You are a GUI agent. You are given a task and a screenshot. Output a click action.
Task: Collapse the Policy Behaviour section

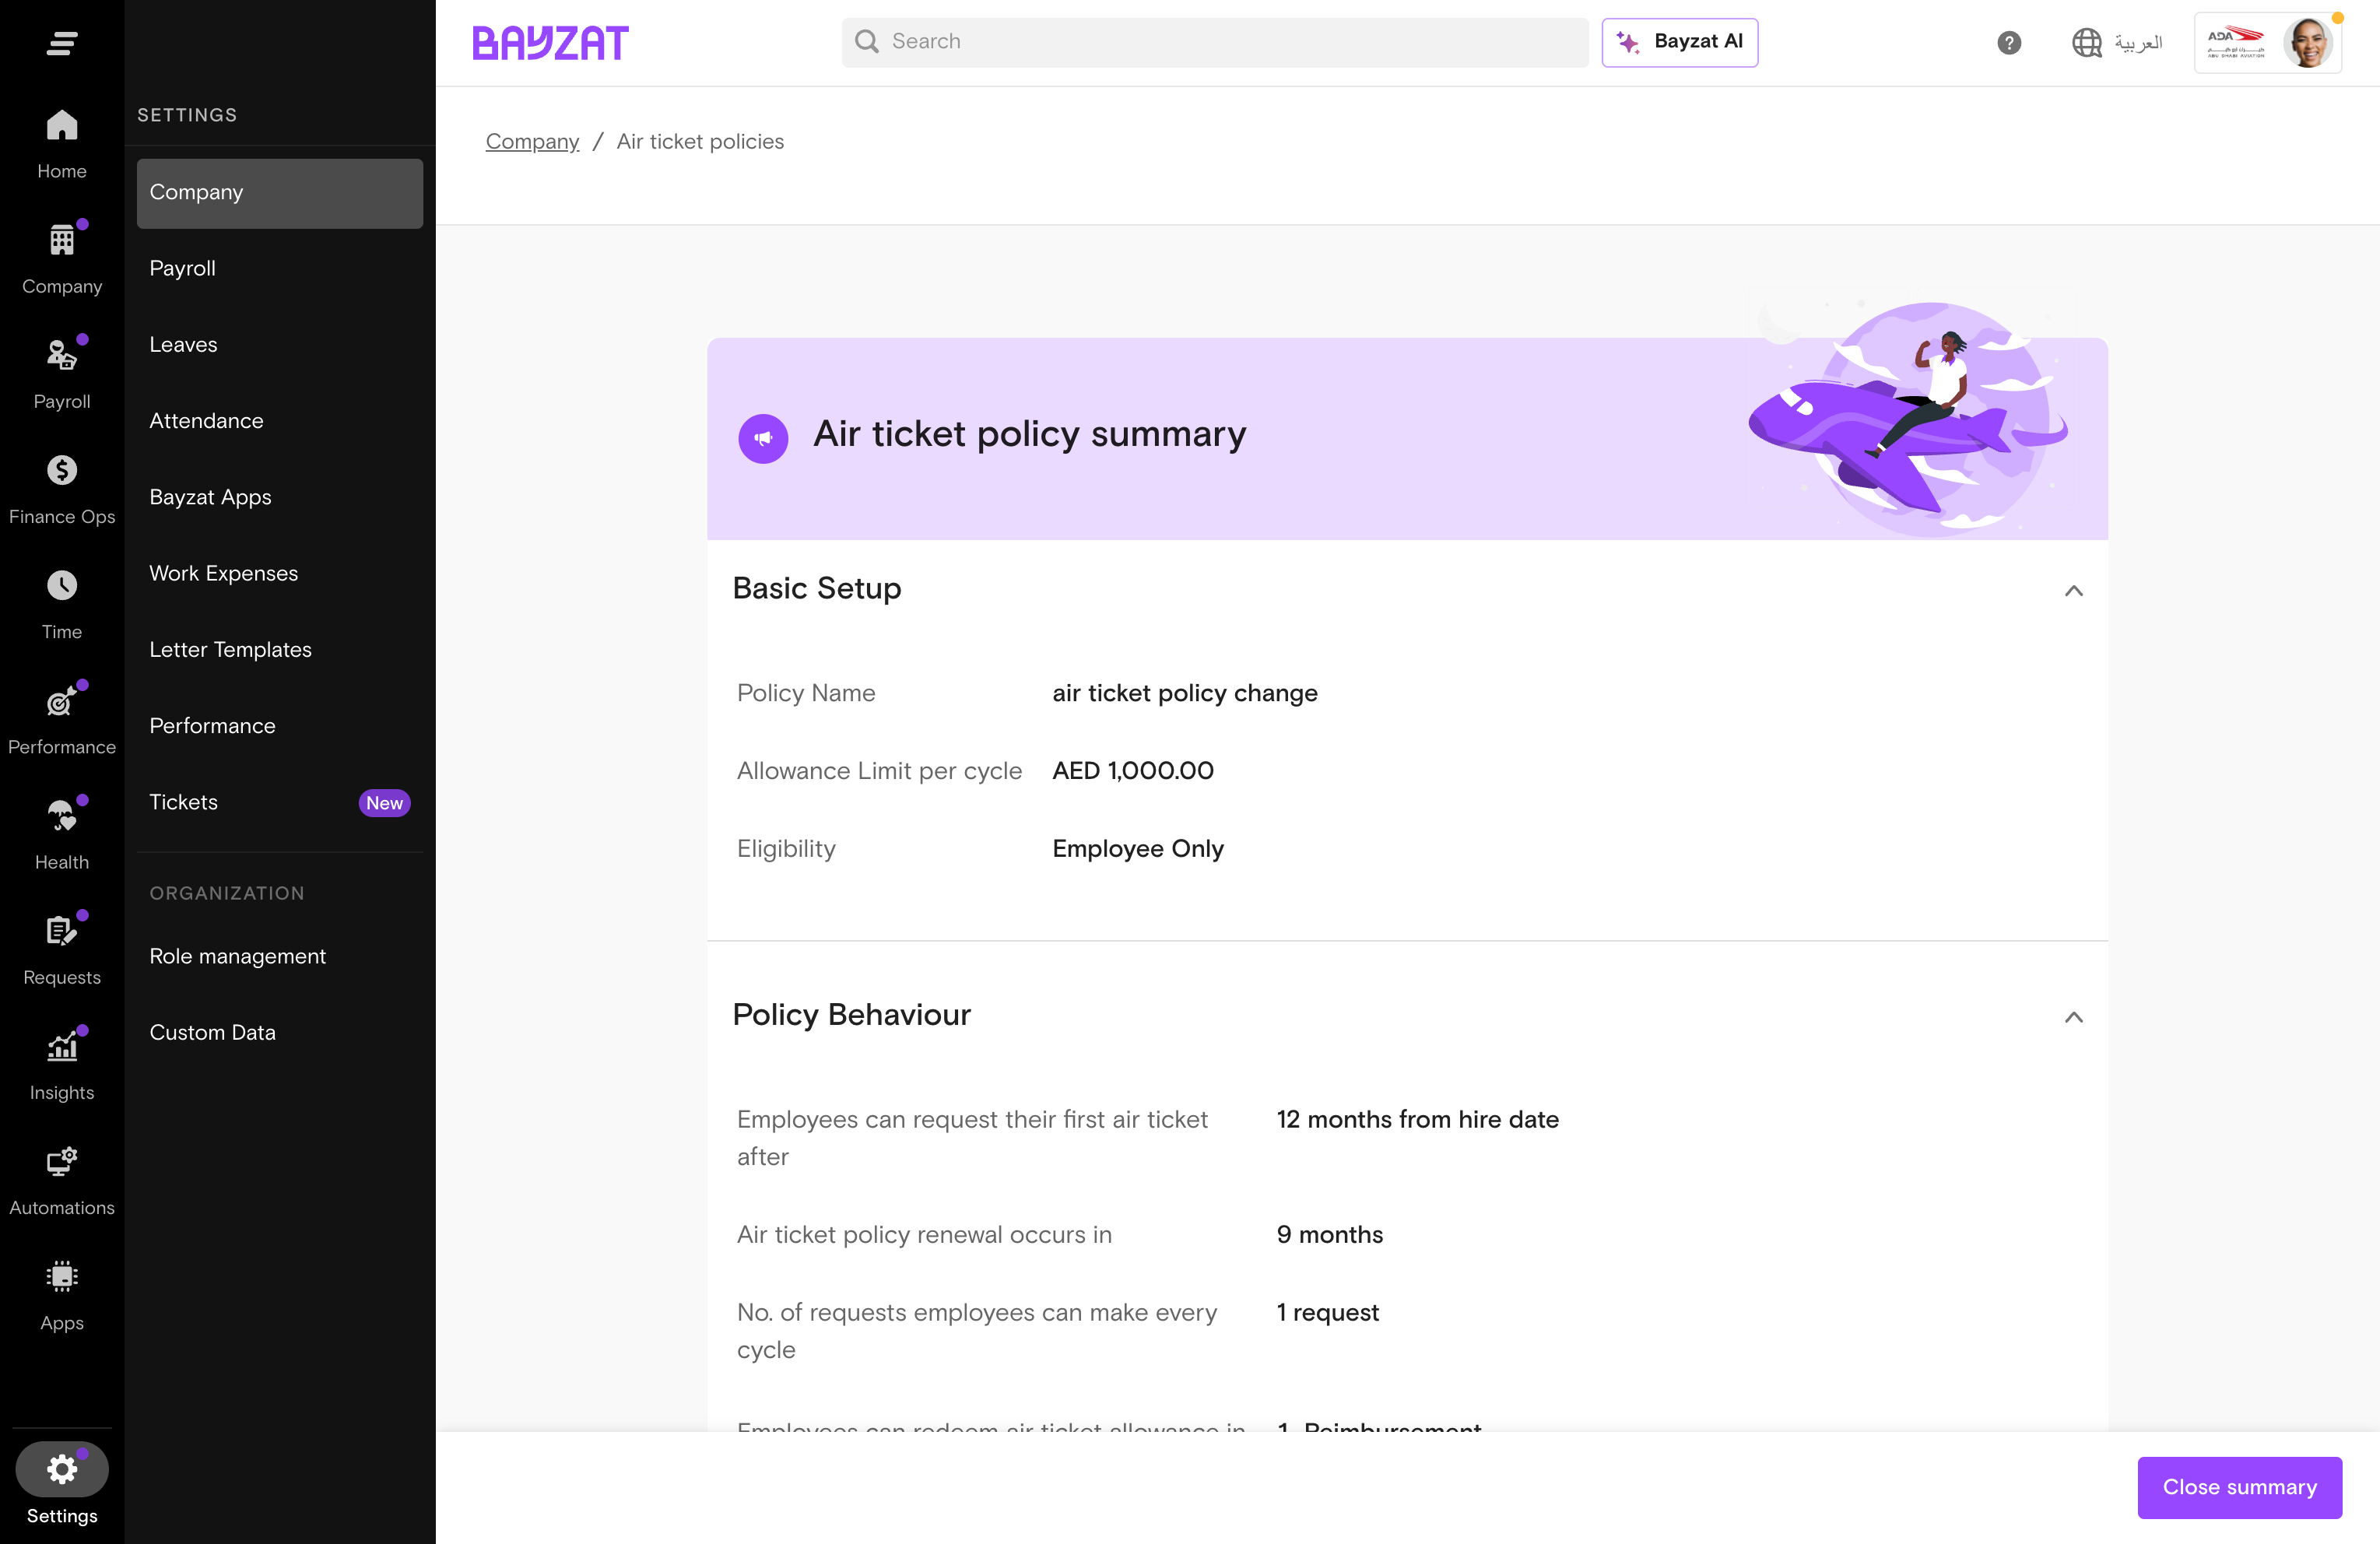2074,1017
